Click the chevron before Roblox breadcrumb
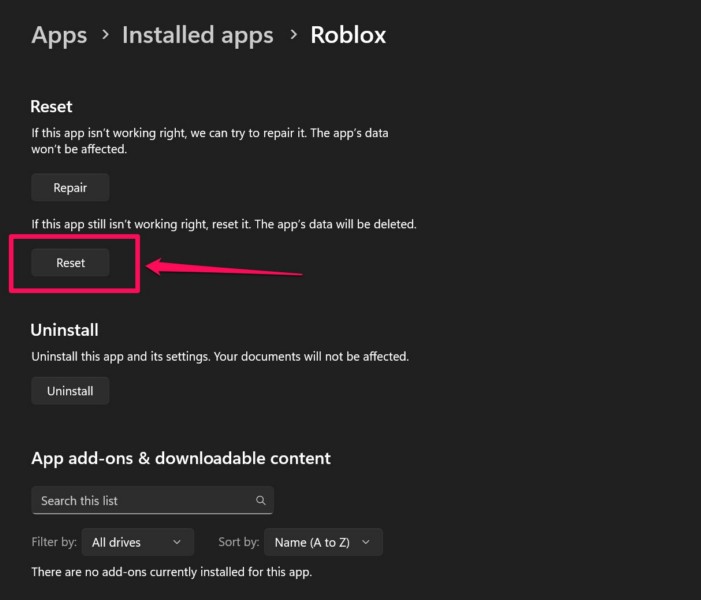Image resolution: width=701 pixels, height=600 pixels. click(x=293, y=35)
